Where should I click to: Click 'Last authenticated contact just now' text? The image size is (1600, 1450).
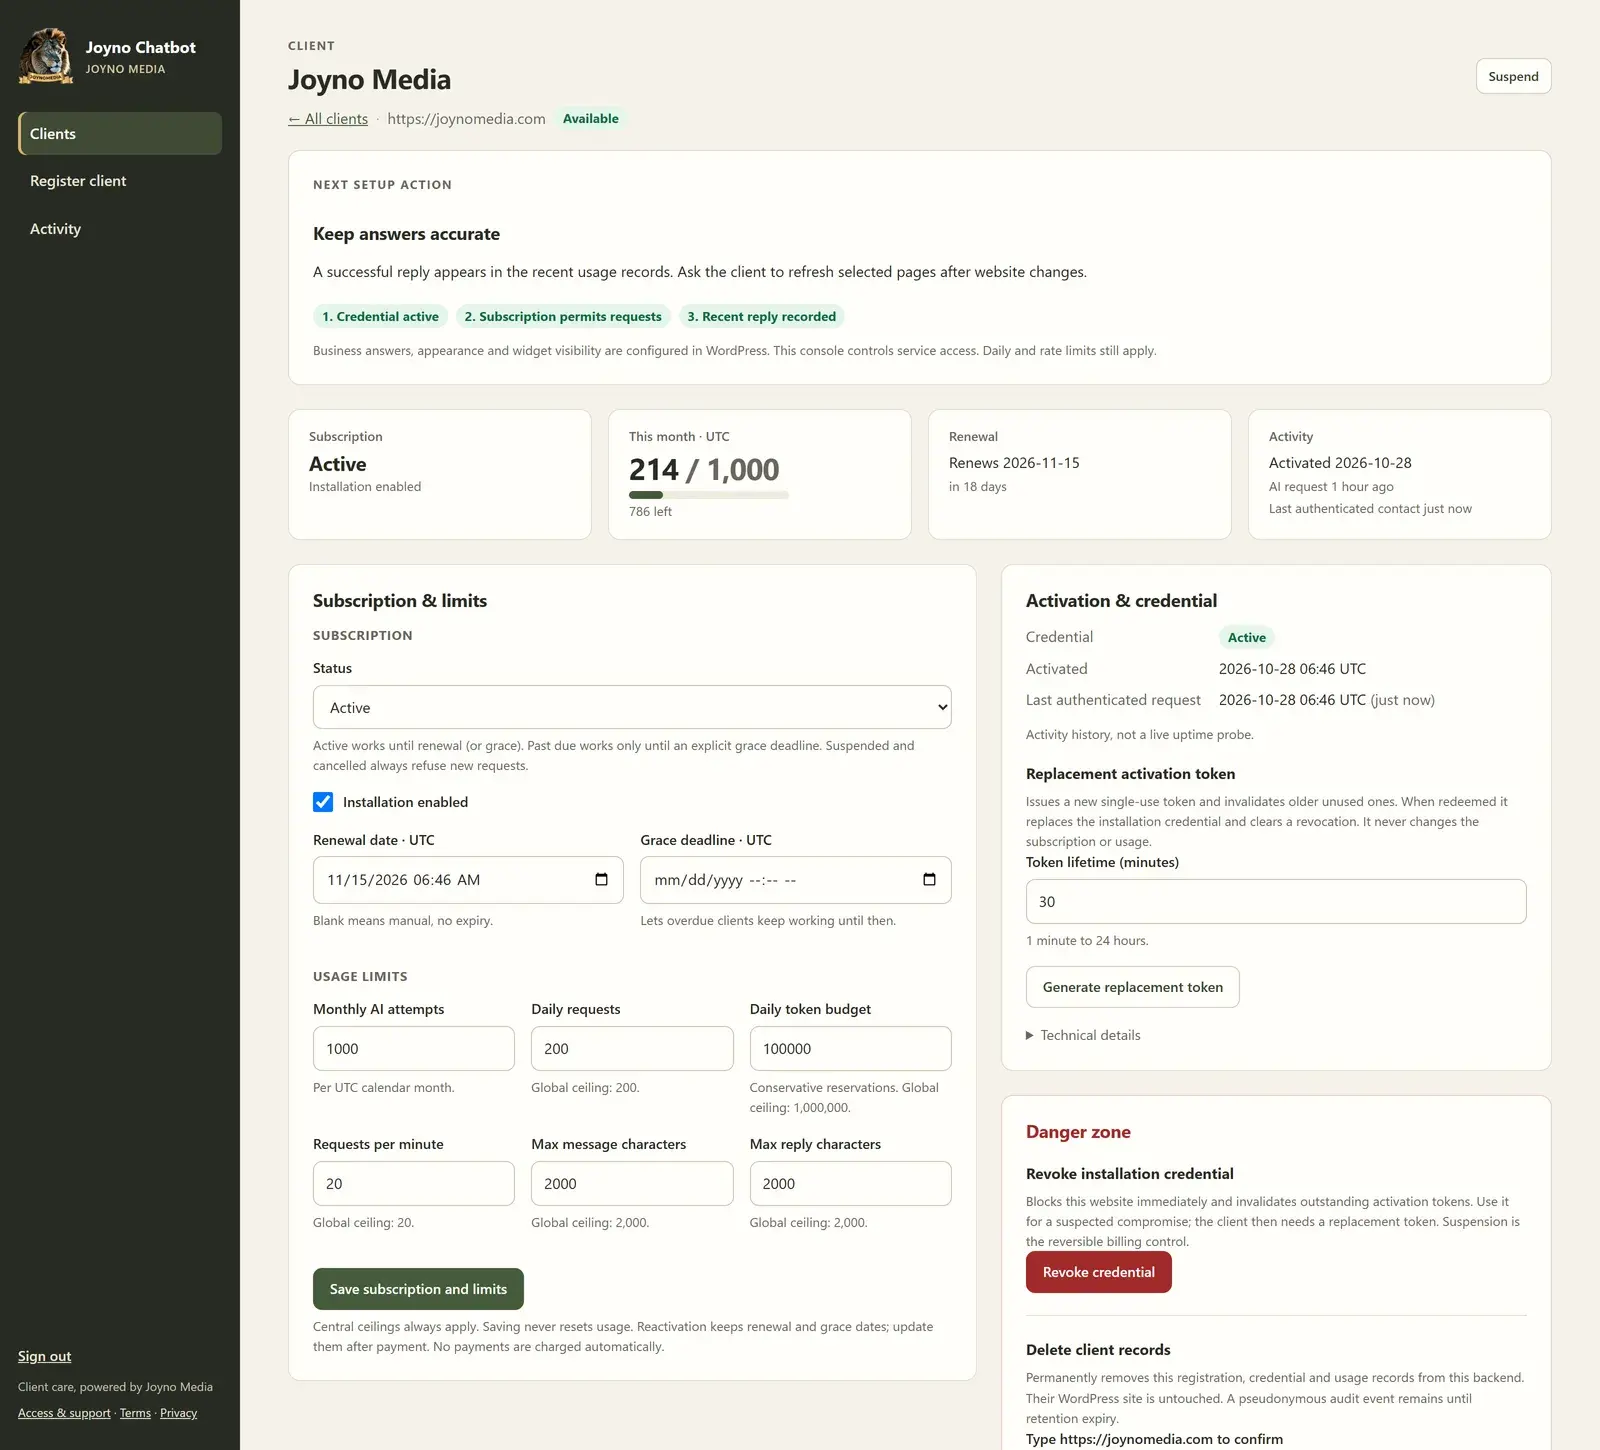pos(1370,509)
